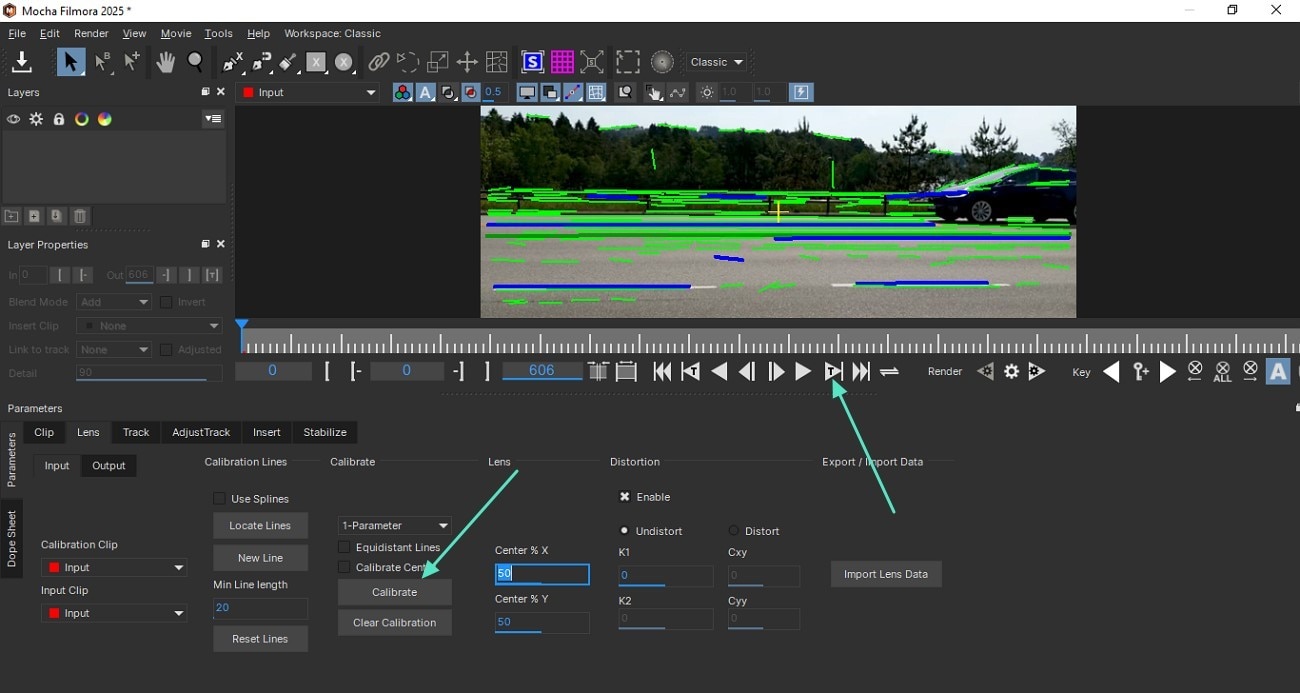1300x693 pixels.
Task: Click the Track Forward 'T' button
Action: pyautogui.click(x=832, y=372)
